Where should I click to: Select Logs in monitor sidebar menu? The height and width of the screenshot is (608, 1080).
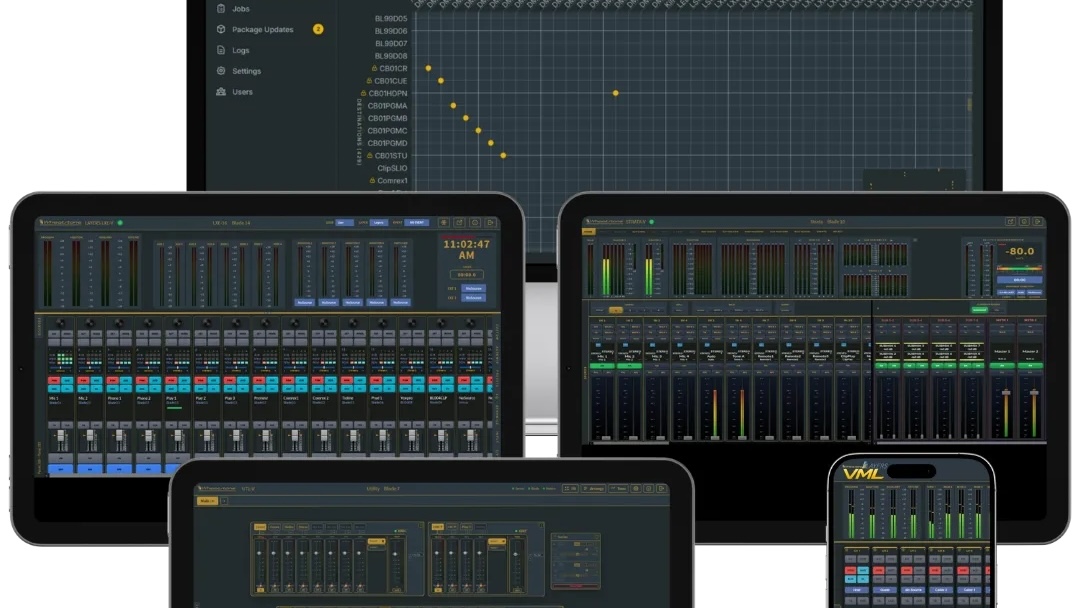click(240, 50)
